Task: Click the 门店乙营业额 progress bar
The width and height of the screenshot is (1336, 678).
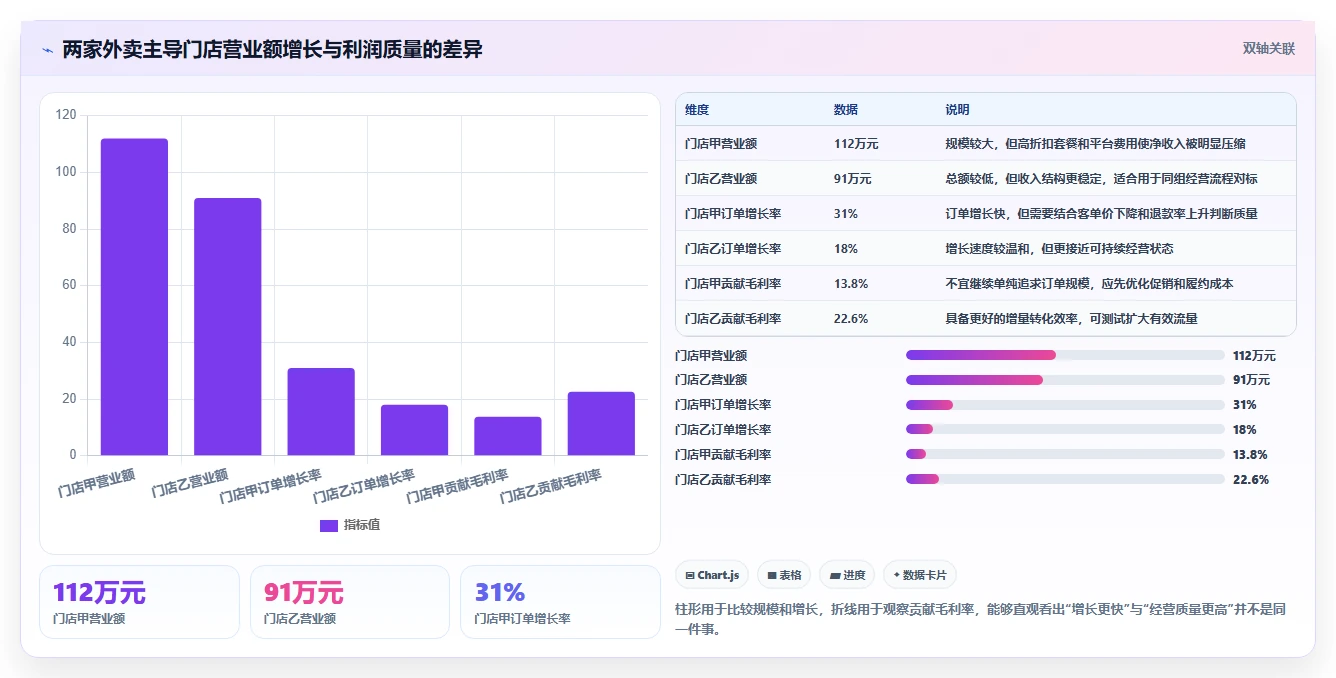Action: (1065, 380)
